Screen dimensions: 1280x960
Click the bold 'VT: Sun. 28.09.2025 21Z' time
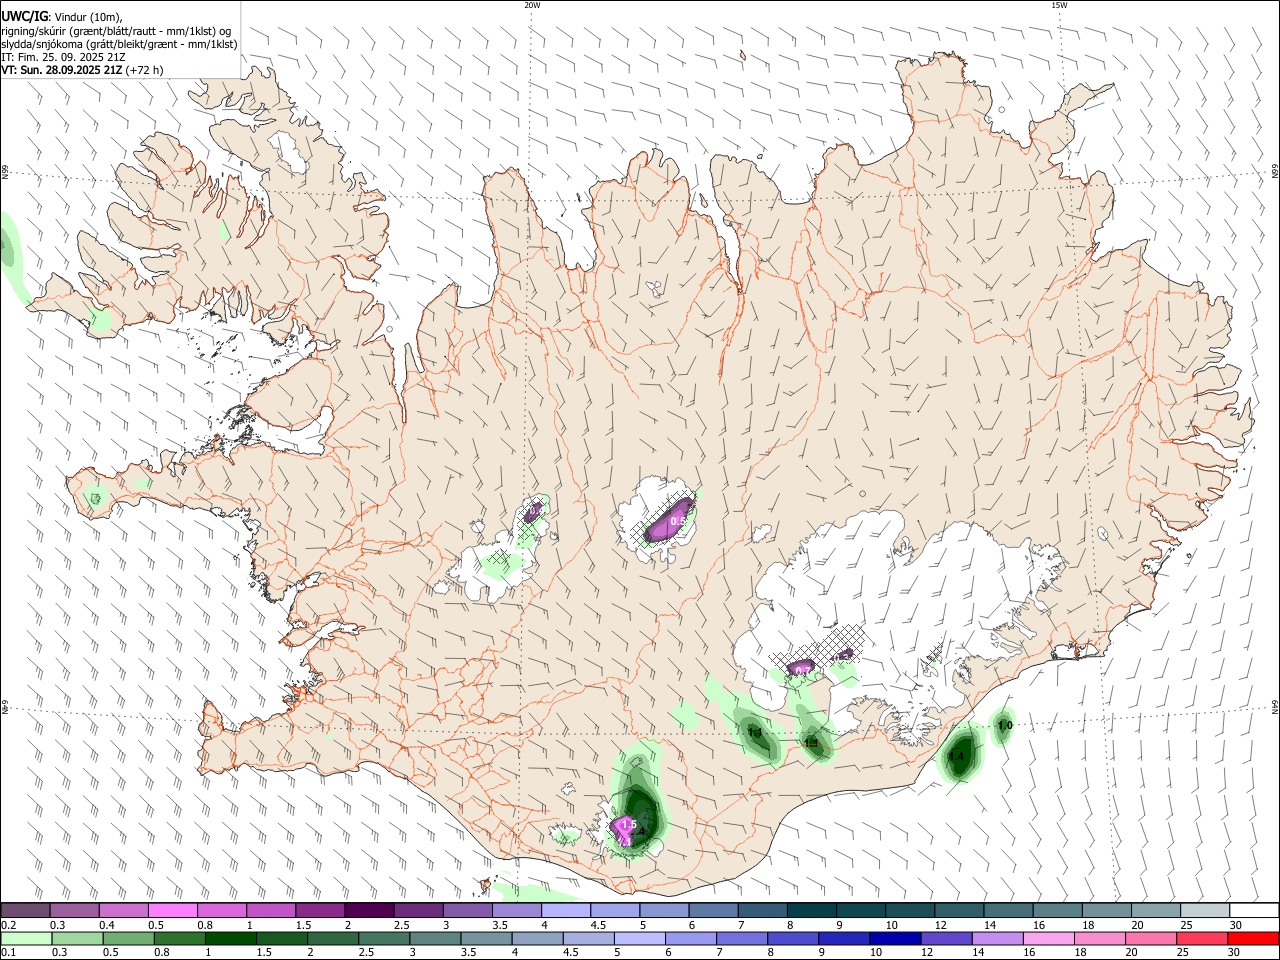(61, 70)
